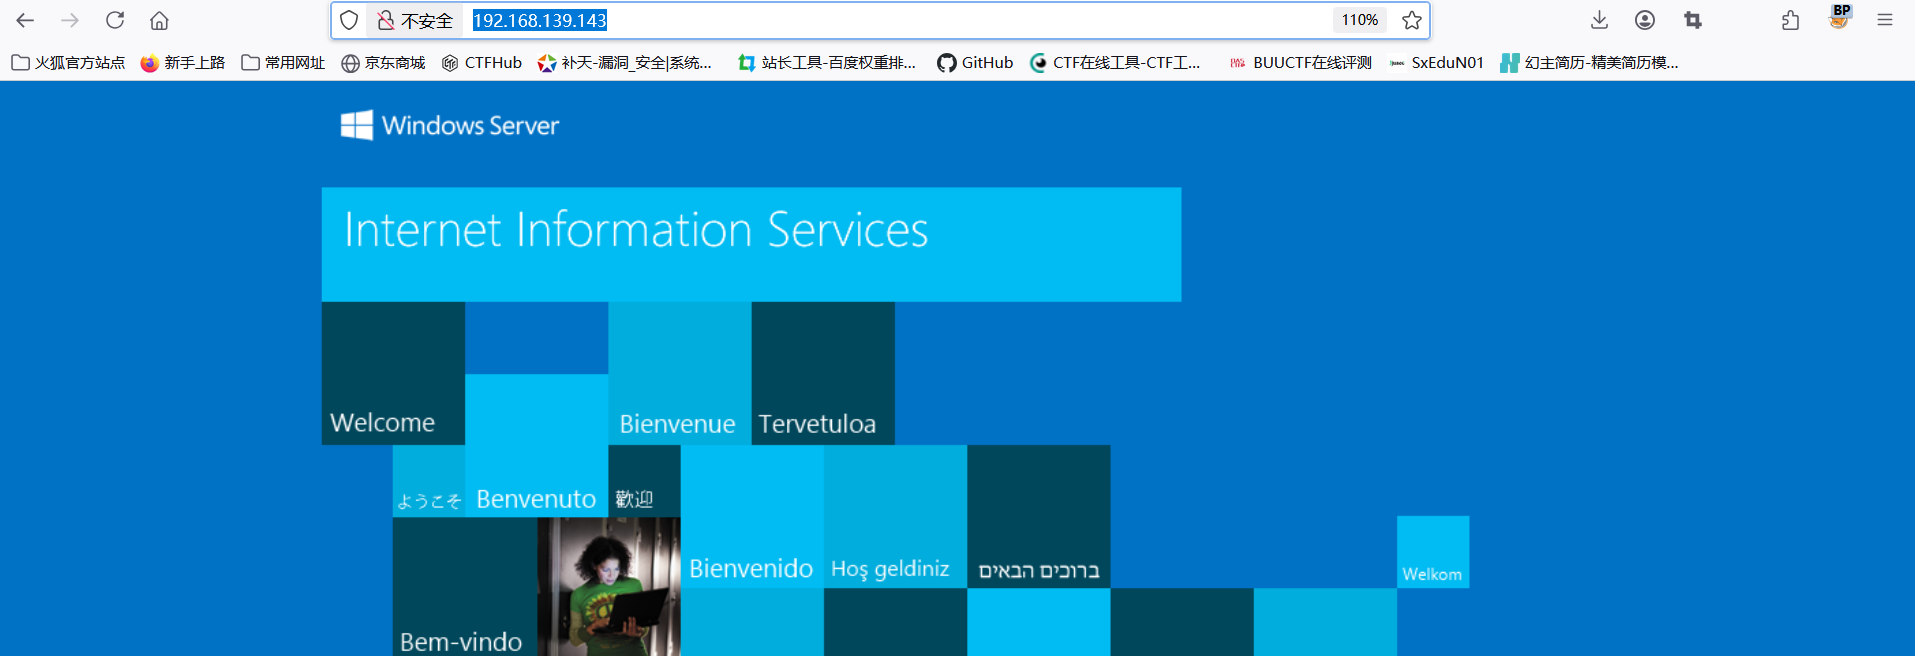This screenshot has height=656, width=1915.
Task: Open the 新手上路 bookmark
Action: 183,62
